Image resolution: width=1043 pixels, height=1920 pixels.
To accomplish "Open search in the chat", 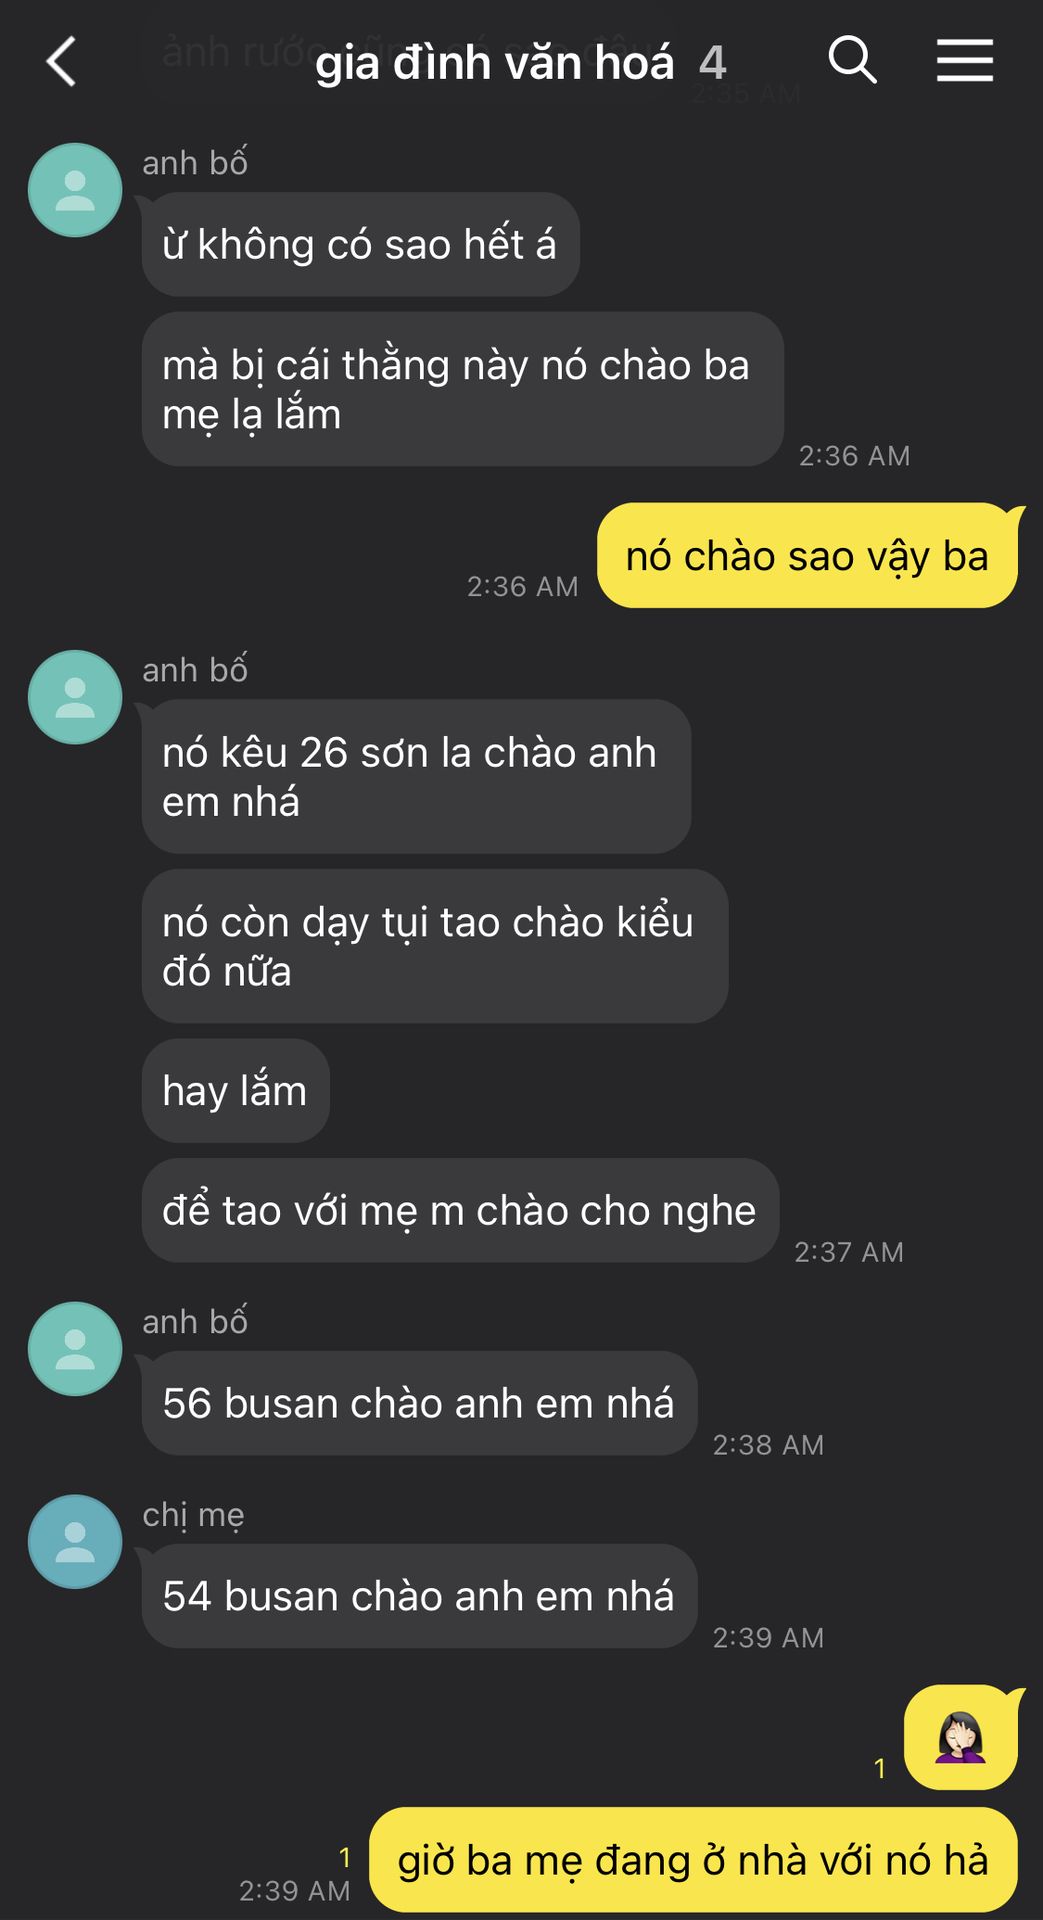I will coord(852,60).
